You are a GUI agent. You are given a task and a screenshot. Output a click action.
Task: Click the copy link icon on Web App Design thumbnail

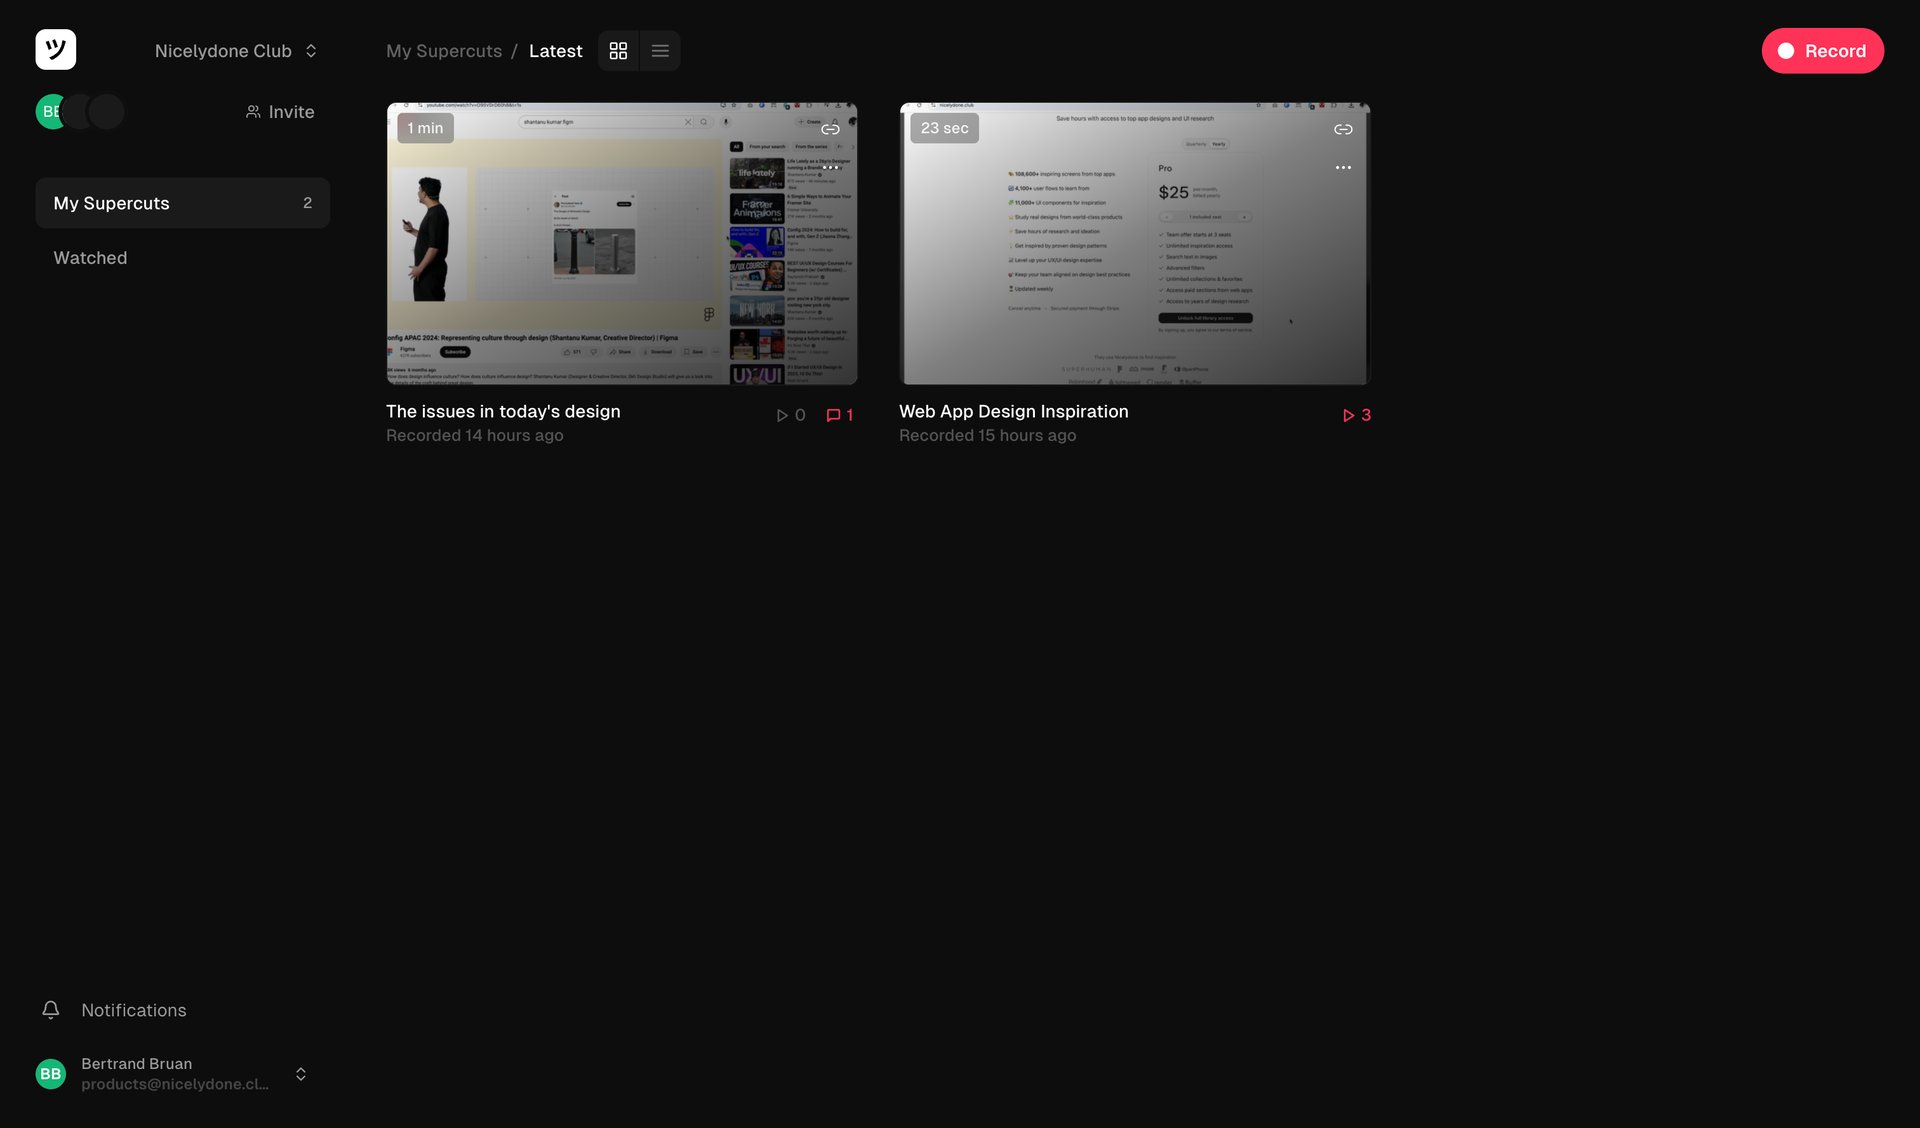(x=1343, y=128)
